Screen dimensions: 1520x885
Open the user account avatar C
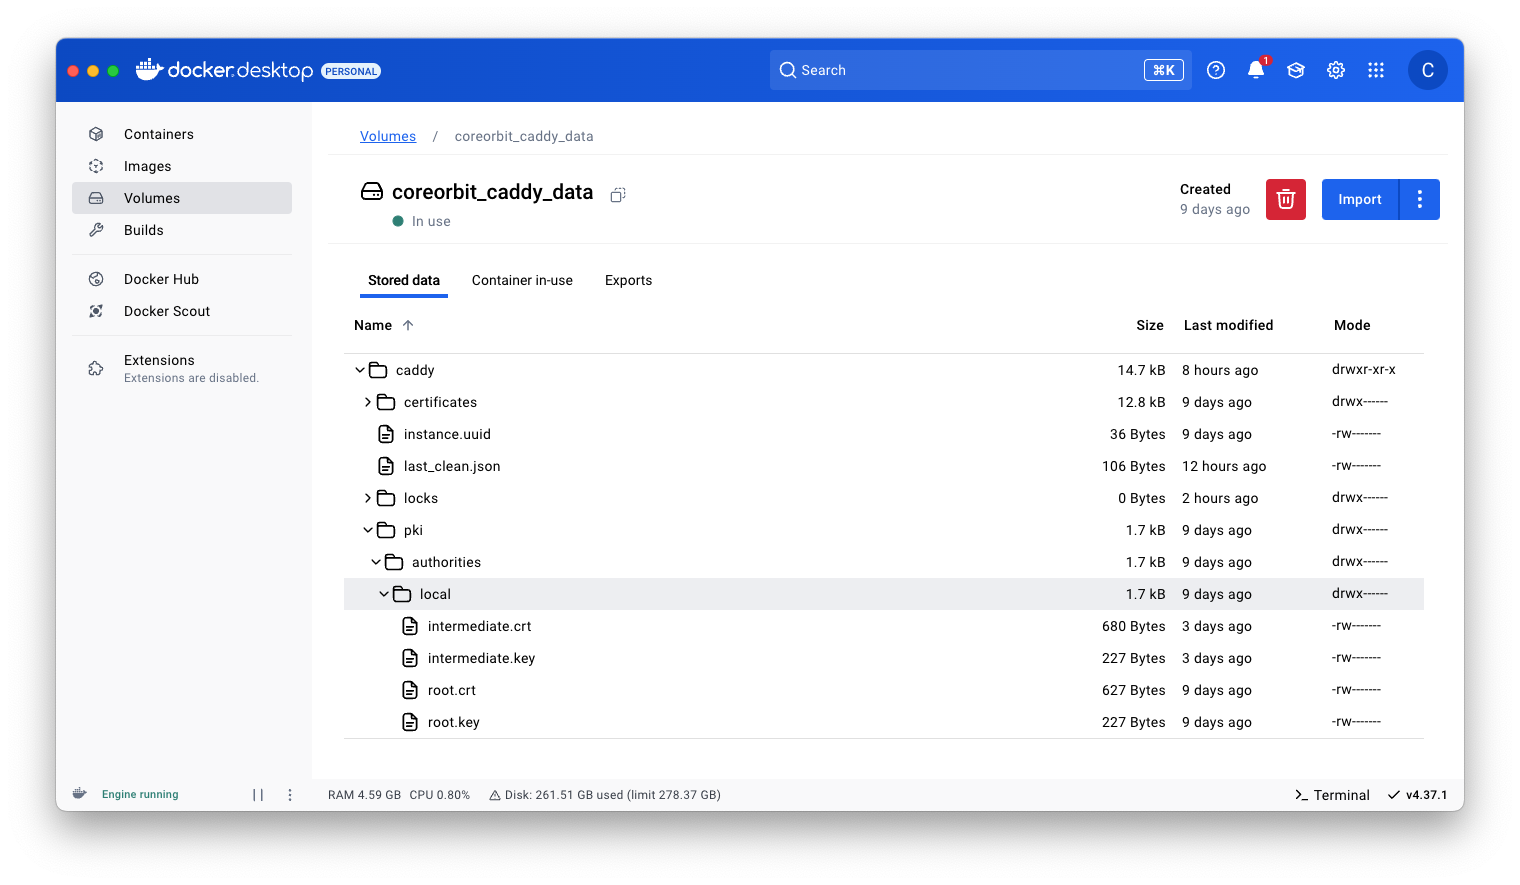pyautogui.click(x=1428, y=70)
